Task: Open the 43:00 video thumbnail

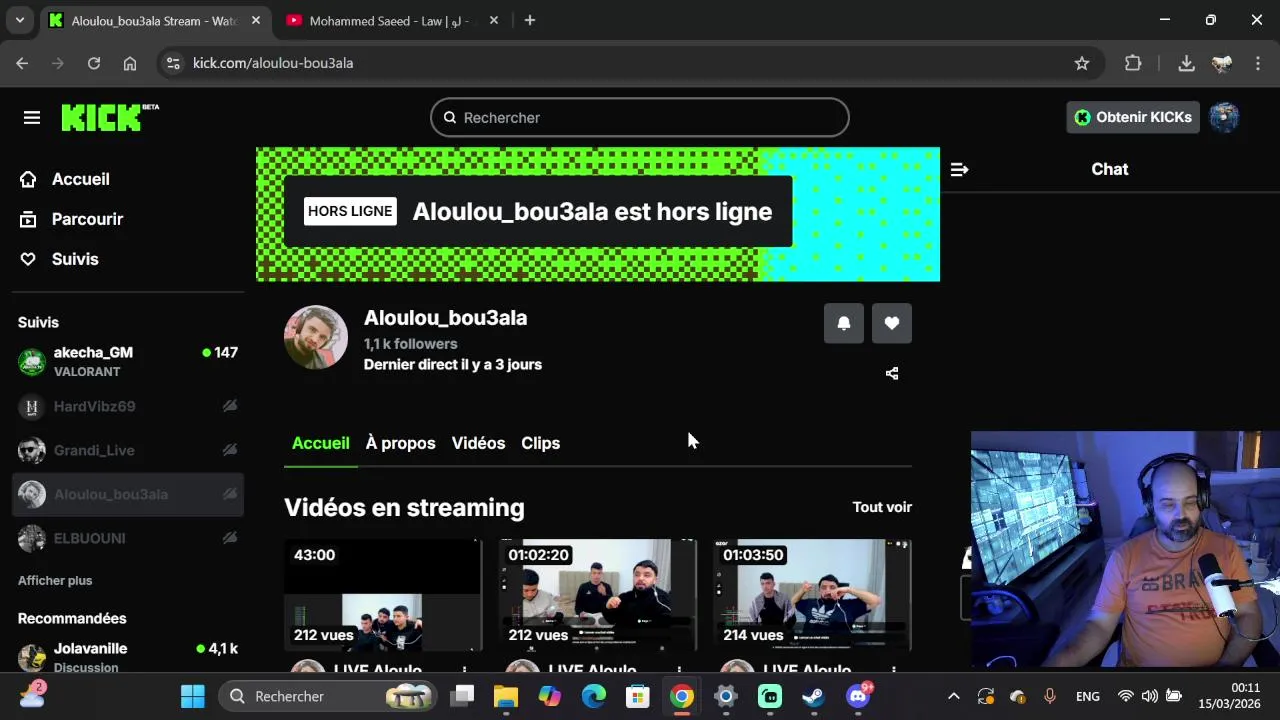Action: coord(383,595)
